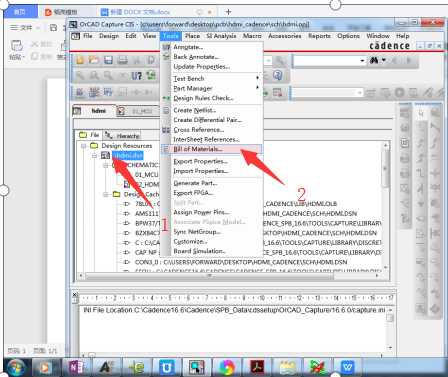The width and height of the screenshot is (448, 377).
Task: Click the project tree scroll-up arrow
Action: tap(386, 145)
